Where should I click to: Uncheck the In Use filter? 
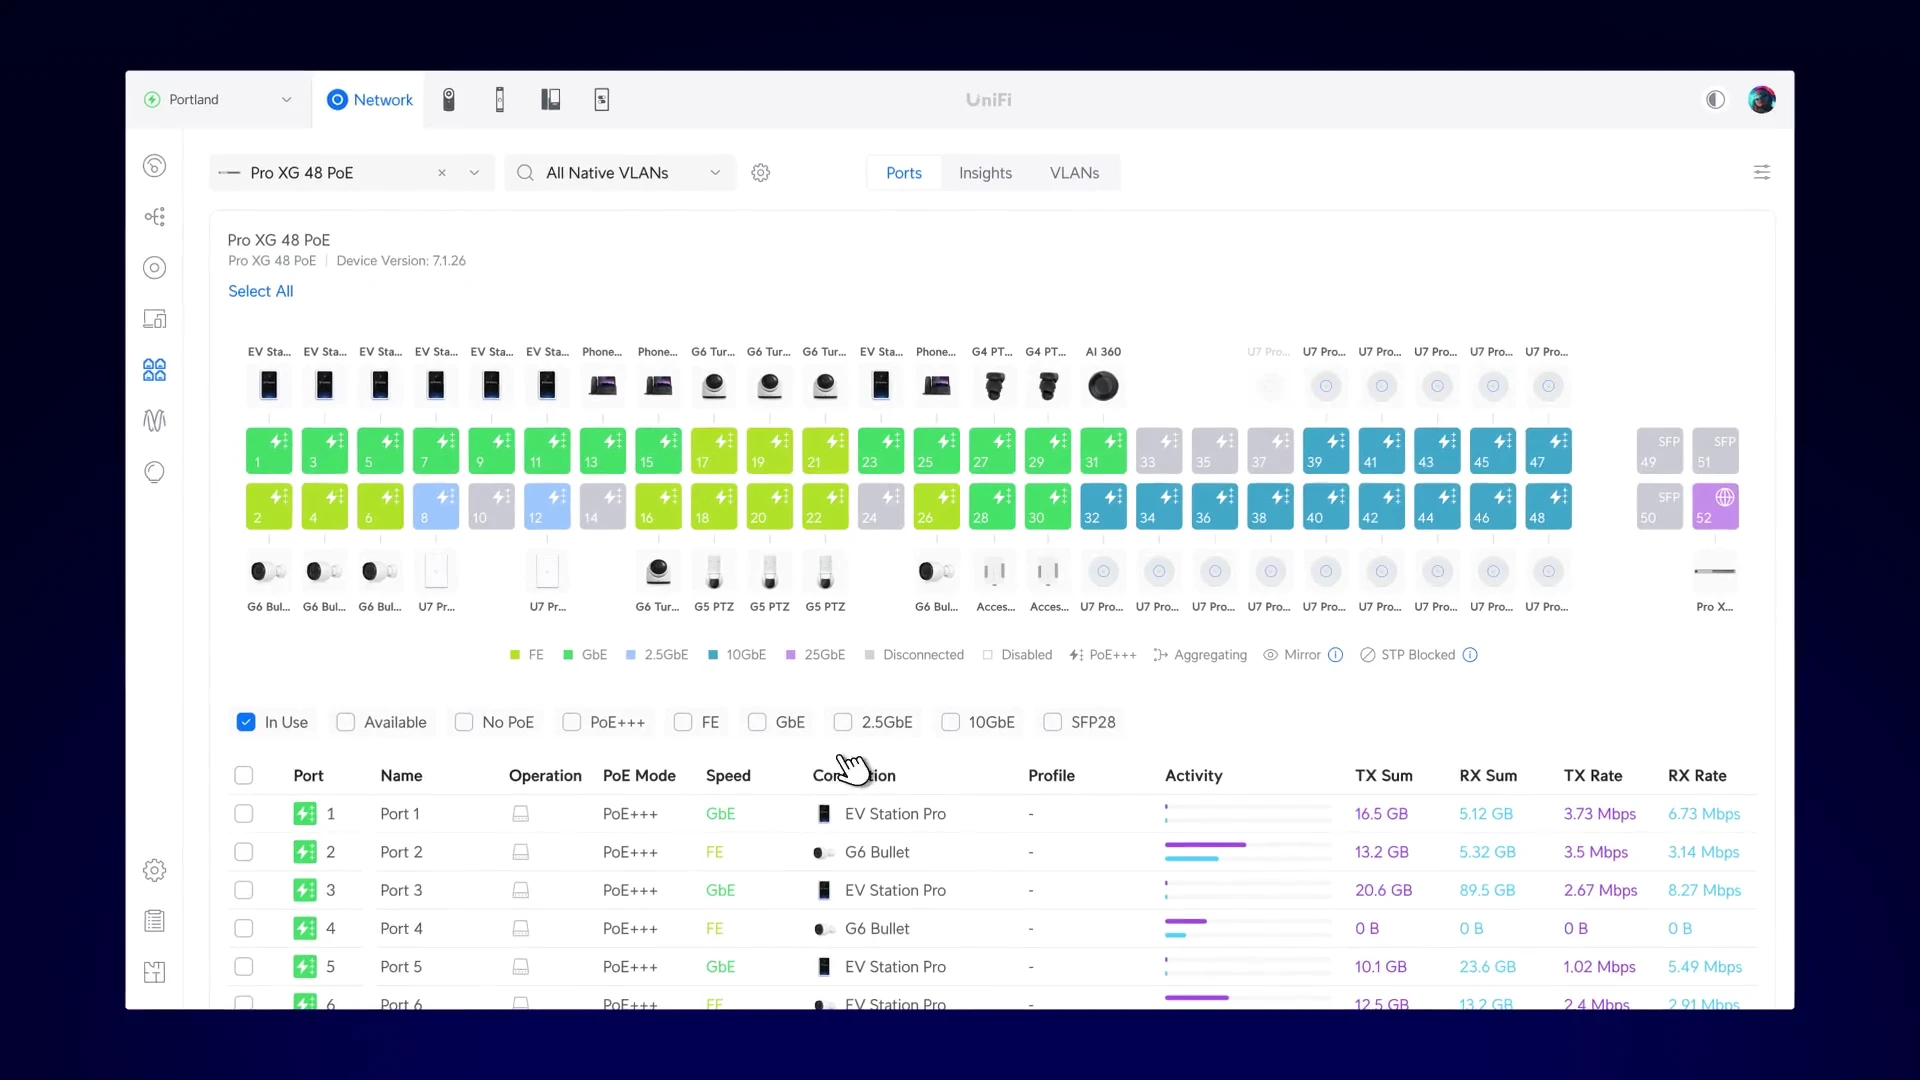(246, 722)
